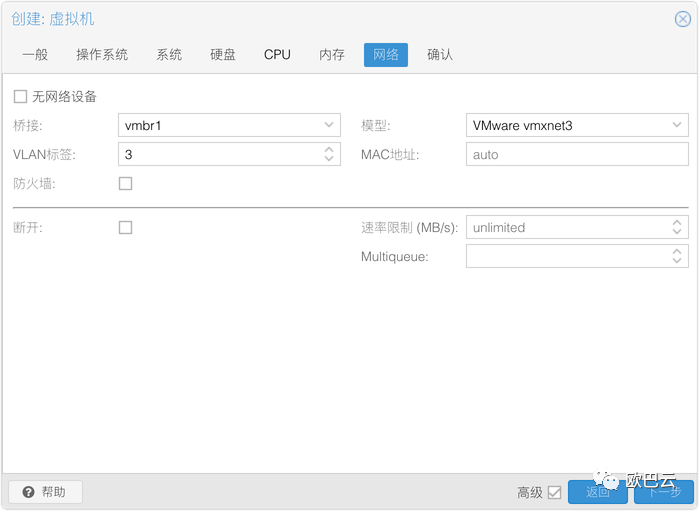
Task: Open the 模型 VMware vmxnet3 dropdown
Action: click(677, 125)
